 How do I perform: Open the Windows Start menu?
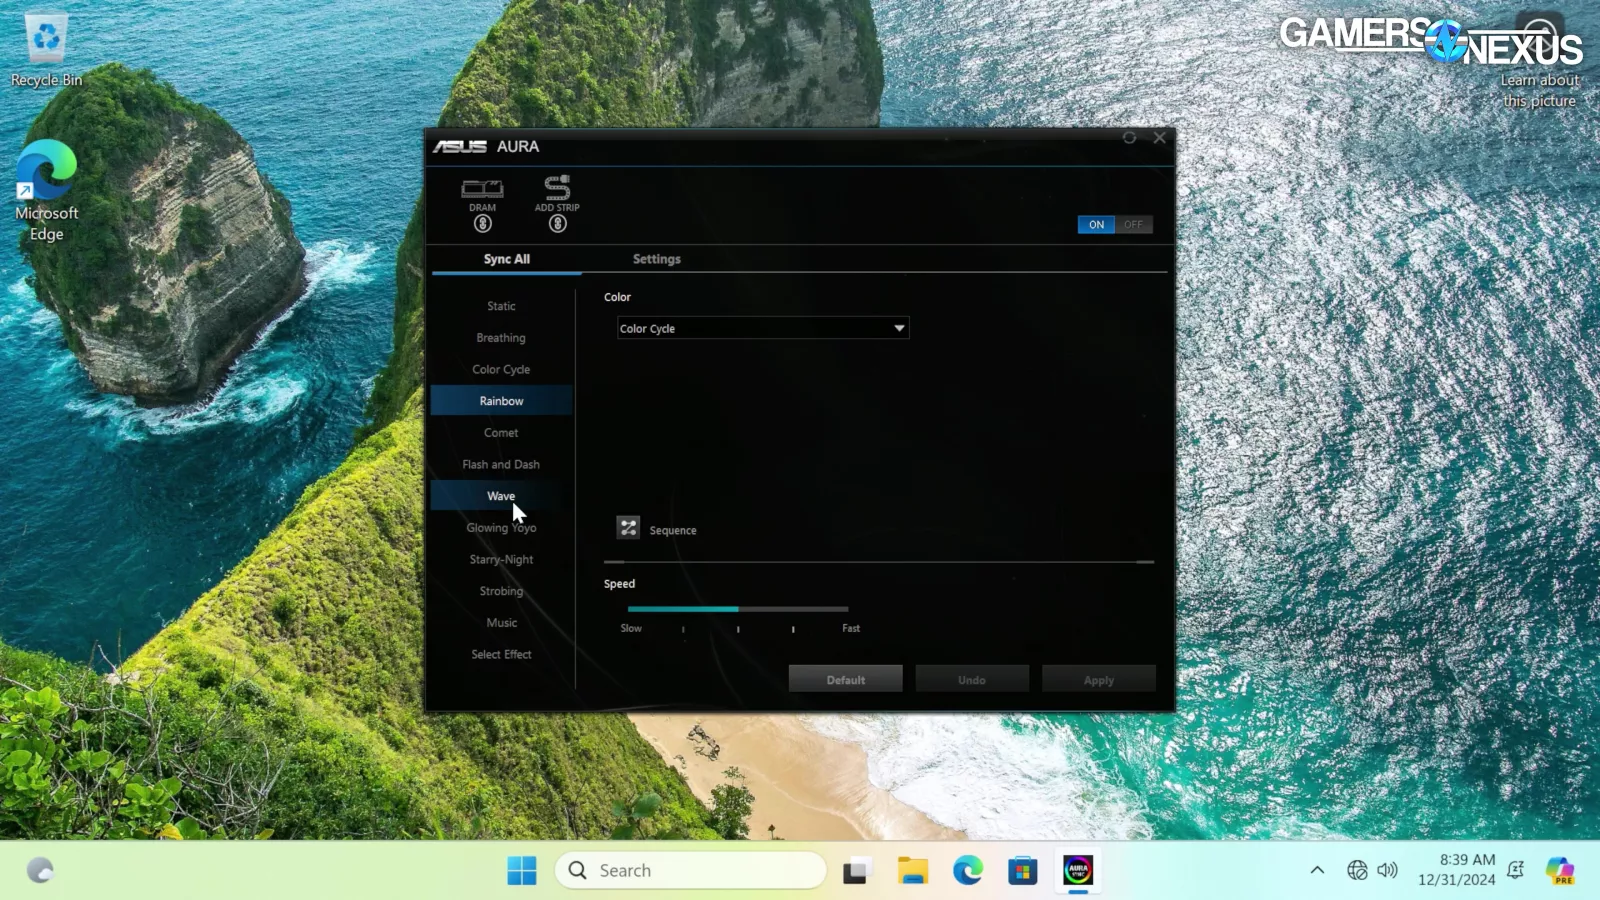[521, 871]
